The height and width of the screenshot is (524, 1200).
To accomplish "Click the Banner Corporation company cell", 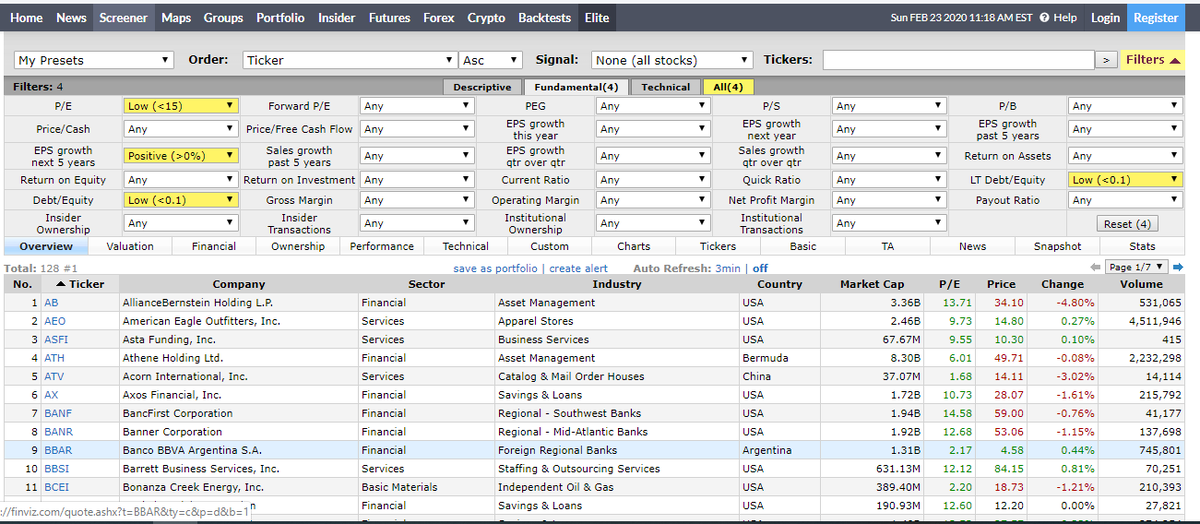I will pyautogui.click(x=239, y=432).
